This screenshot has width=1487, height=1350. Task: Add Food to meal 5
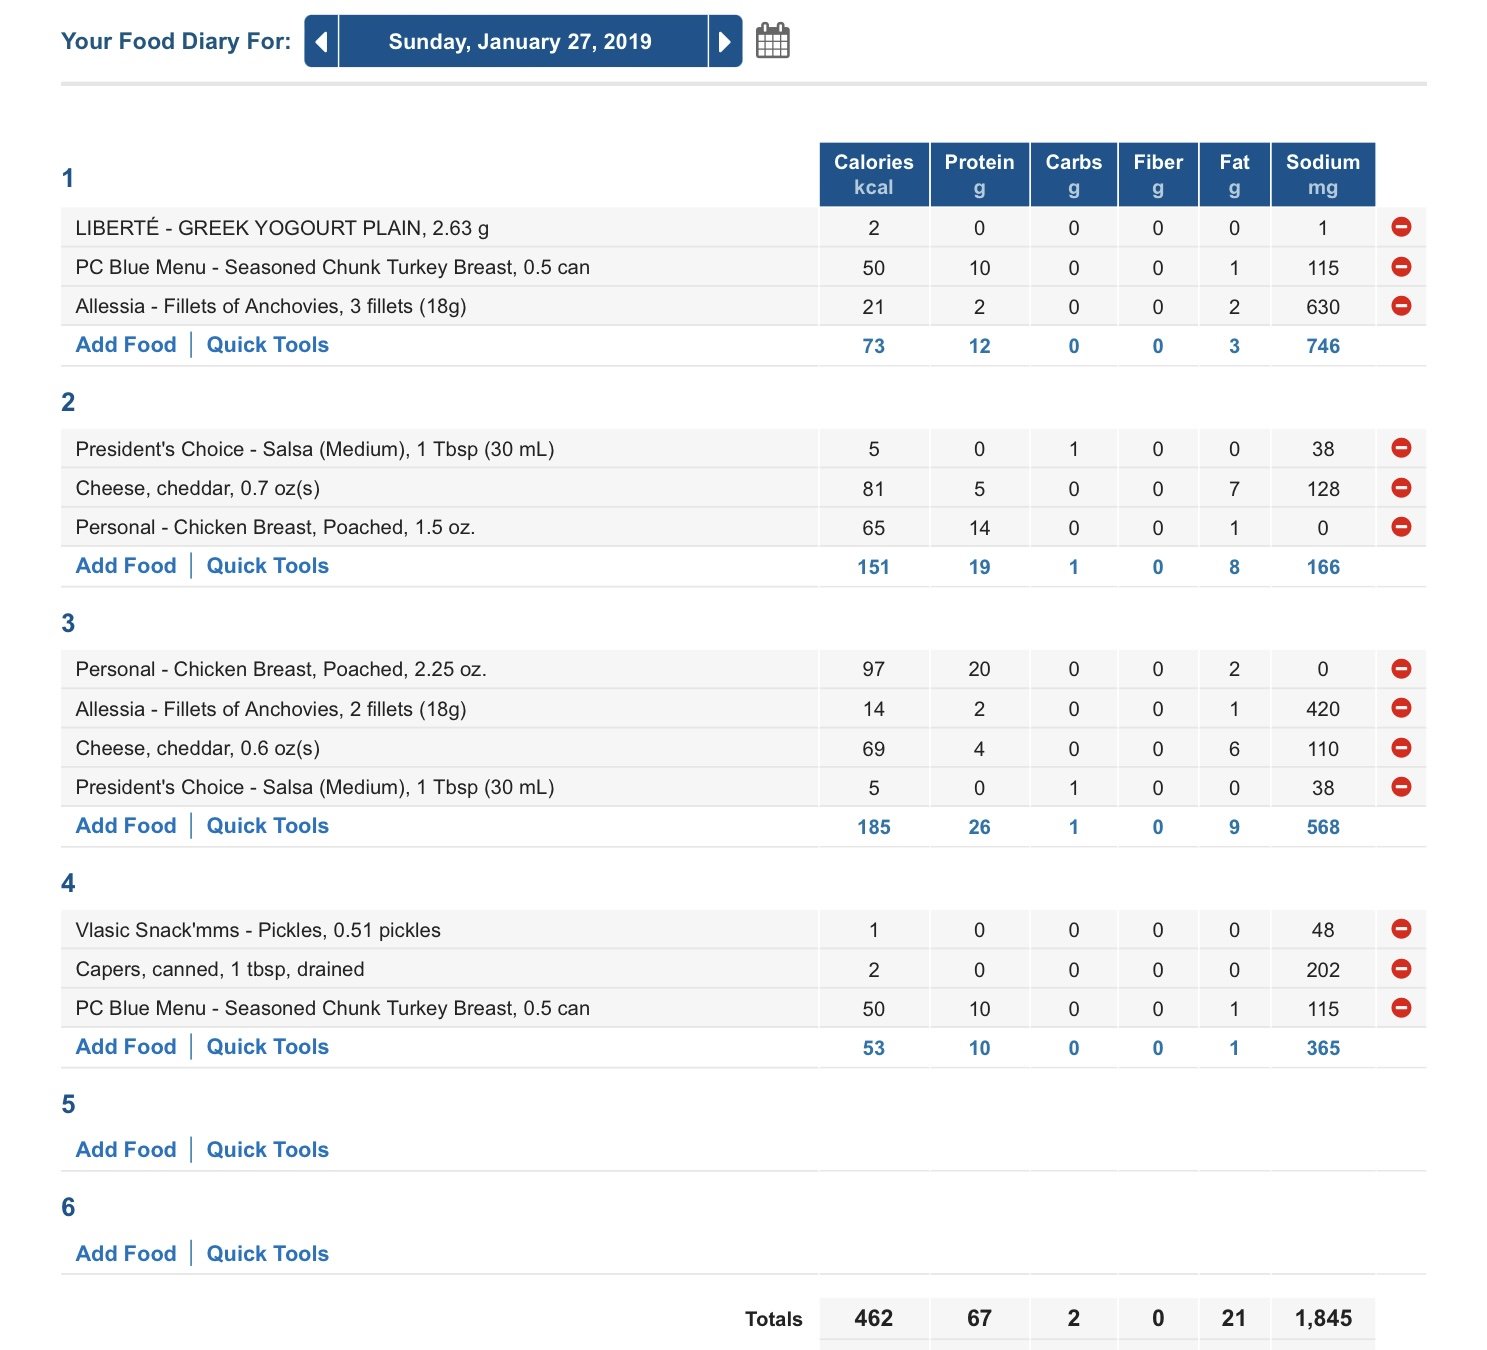[x=126, y=1150]
